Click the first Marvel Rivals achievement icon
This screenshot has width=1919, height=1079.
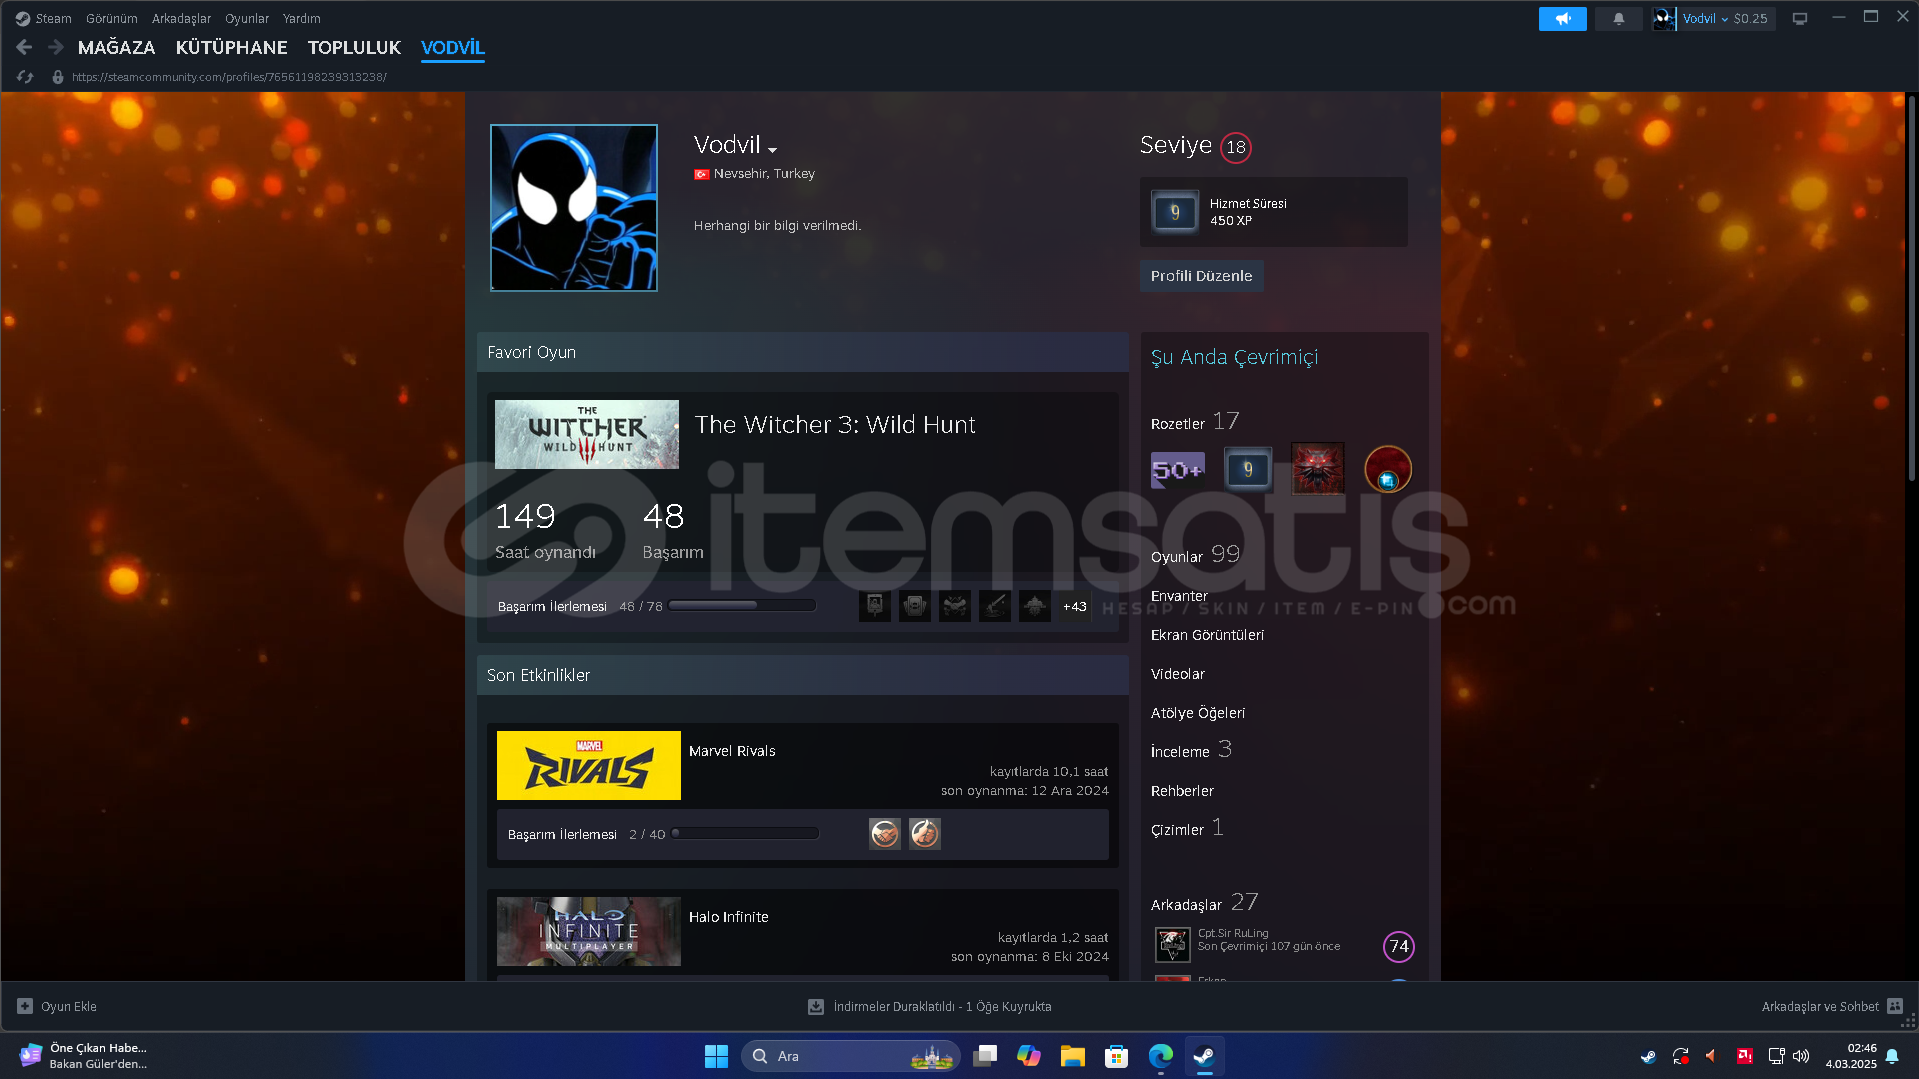coord(884,834)
